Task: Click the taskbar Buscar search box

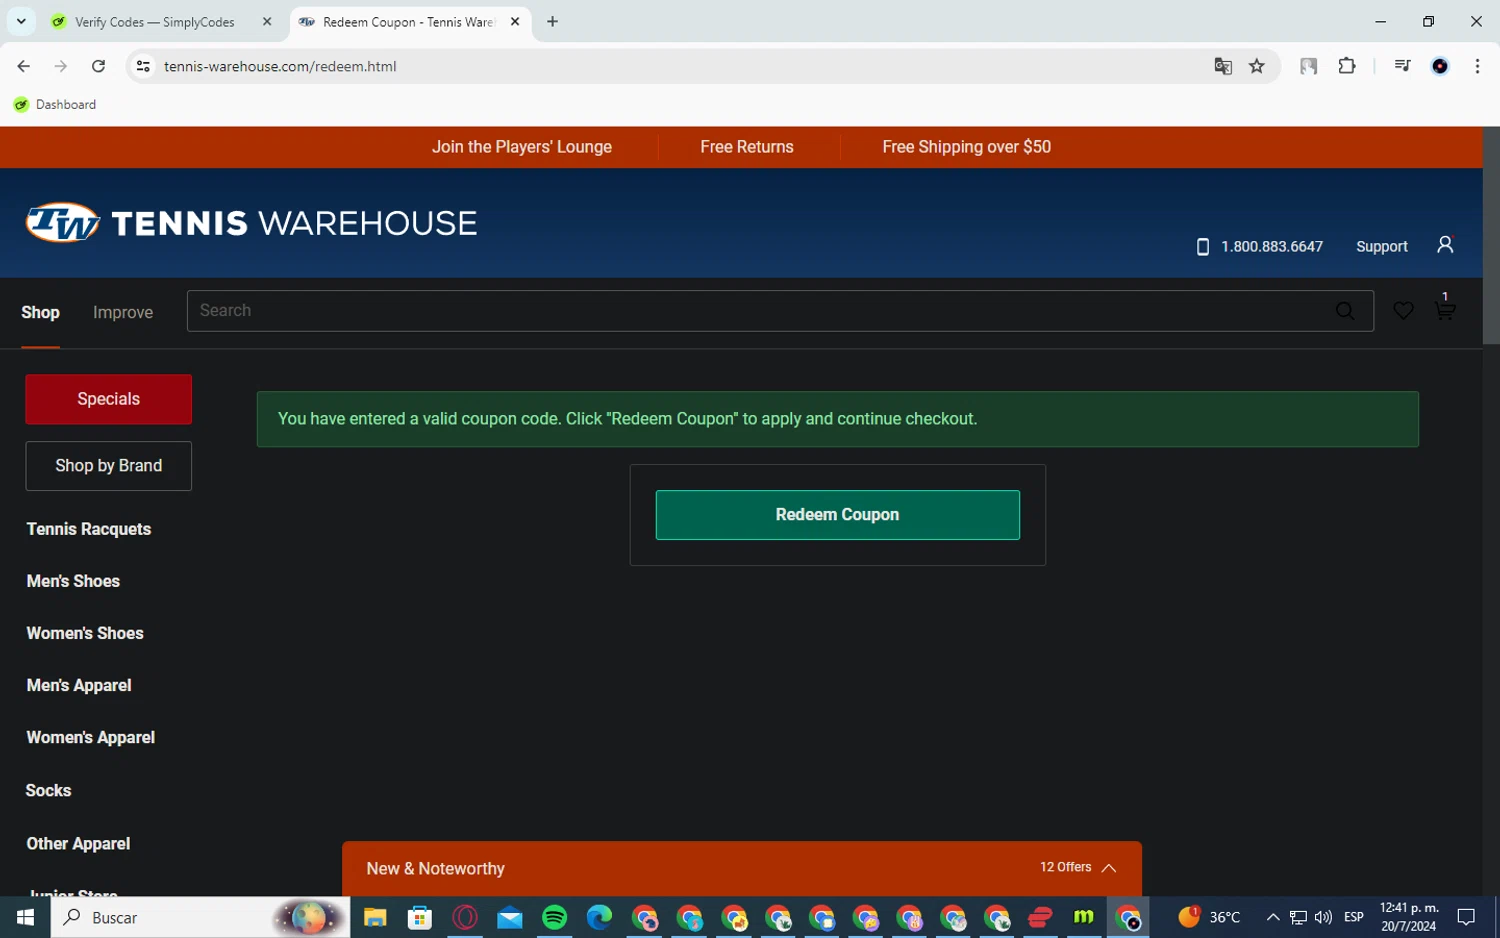Action: pos(200,917)
